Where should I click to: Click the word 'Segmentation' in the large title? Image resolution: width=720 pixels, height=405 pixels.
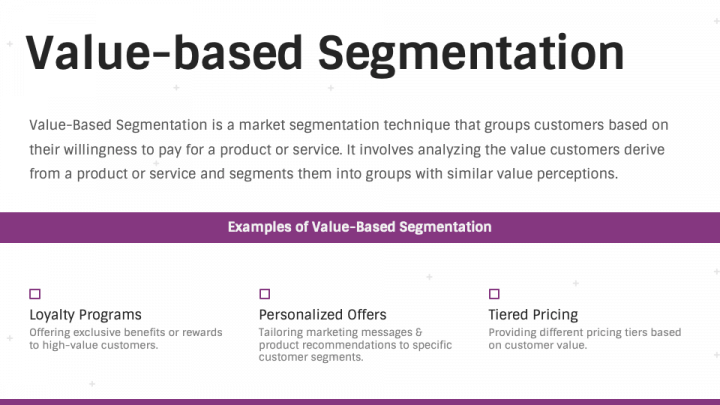(x=471, y=54)
